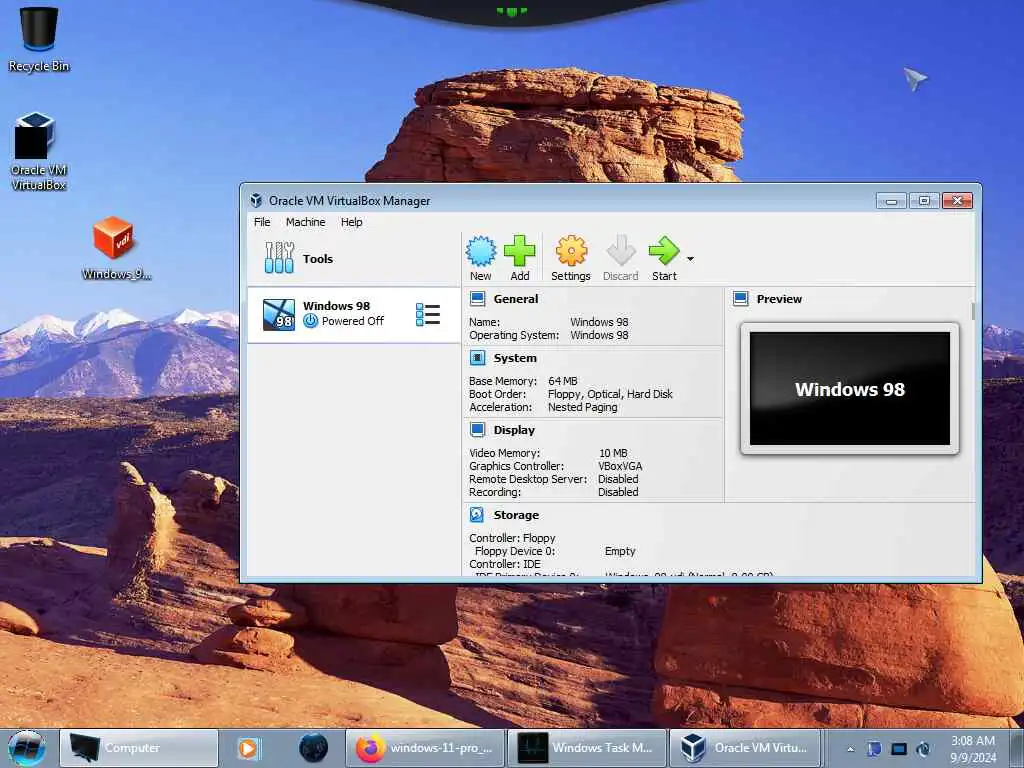Image resolution: width=1024 pixels, height=768 pixels.
Task: Open Settings via the orange gear icon
Action: pyautogui.click(x=571, y=251)
